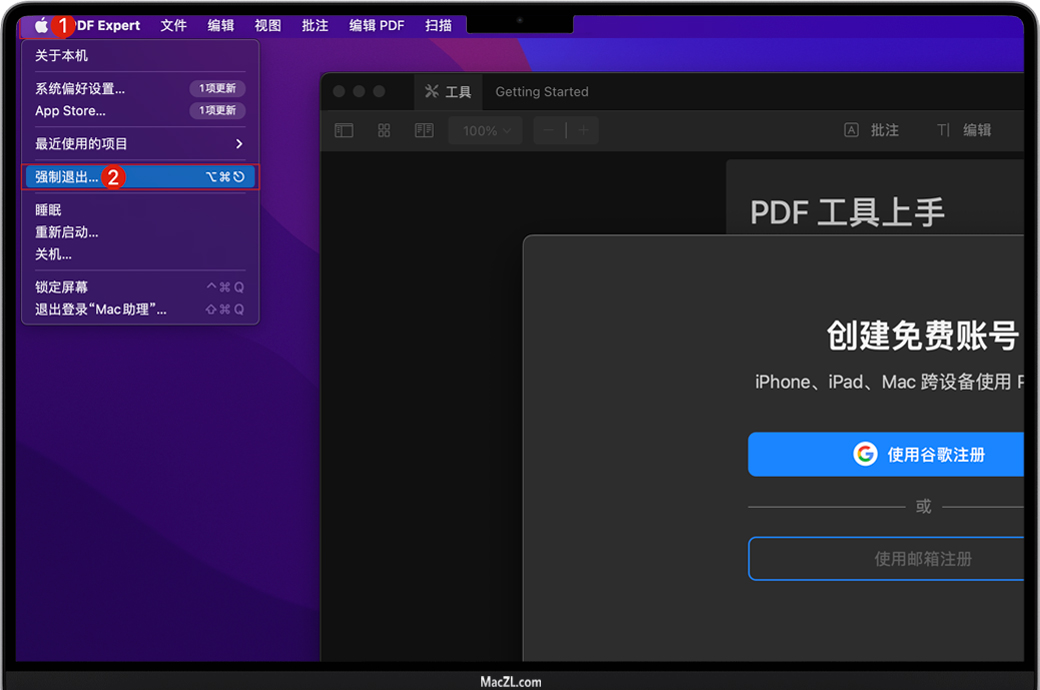
Task: Click the 1项更新 badge beside App Store
Action: tap(218, 110)
